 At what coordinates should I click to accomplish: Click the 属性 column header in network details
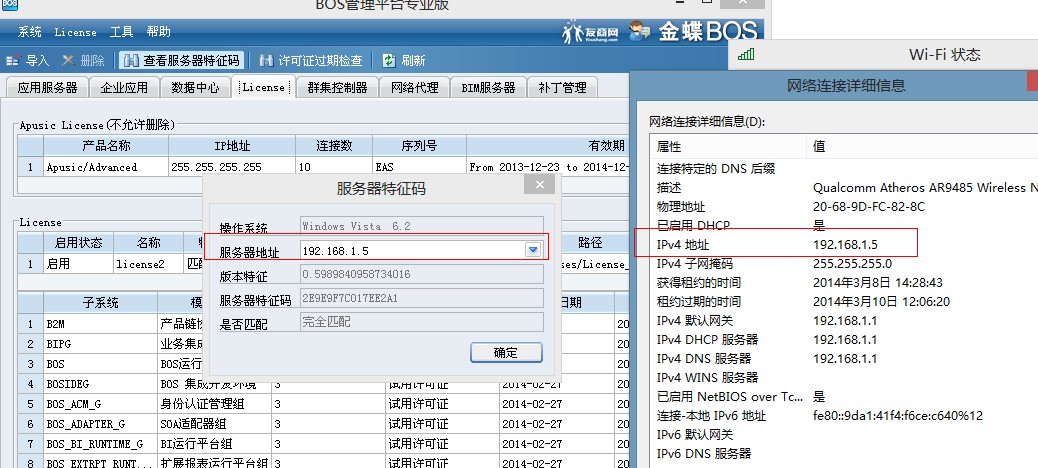(x=728, y=146)
